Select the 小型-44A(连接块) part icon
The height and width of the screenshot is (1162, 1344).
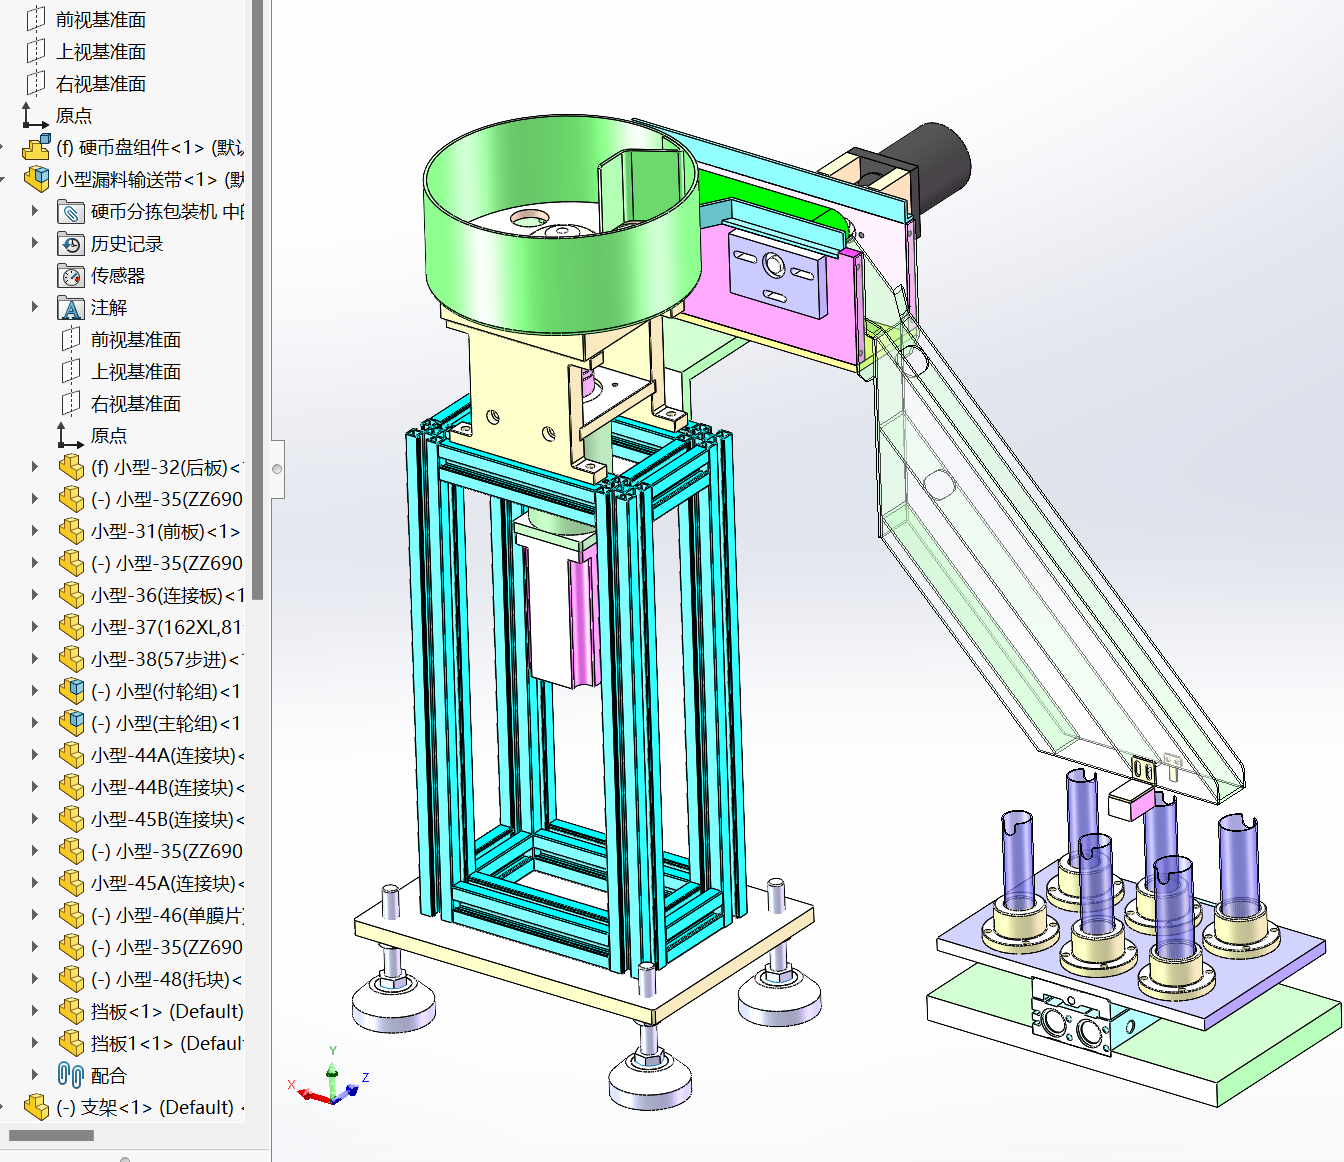click(71, 756)
